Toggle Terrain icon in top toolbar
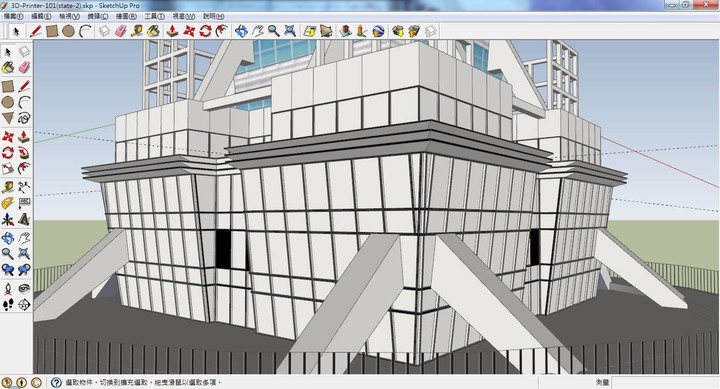 click(x=326, y=31)
